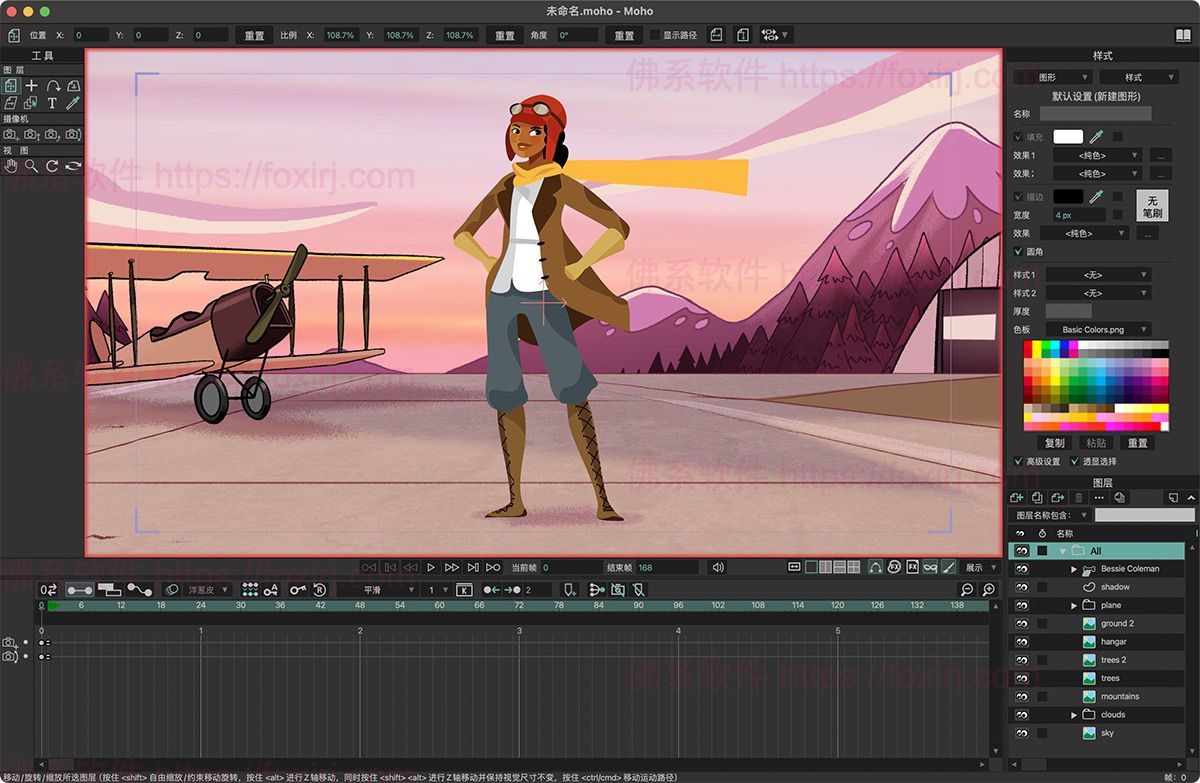This screenshot has height=783, width=1200.
Task: Expand the Bessie Coleman layer group
Action: [x=1074, y=569]
